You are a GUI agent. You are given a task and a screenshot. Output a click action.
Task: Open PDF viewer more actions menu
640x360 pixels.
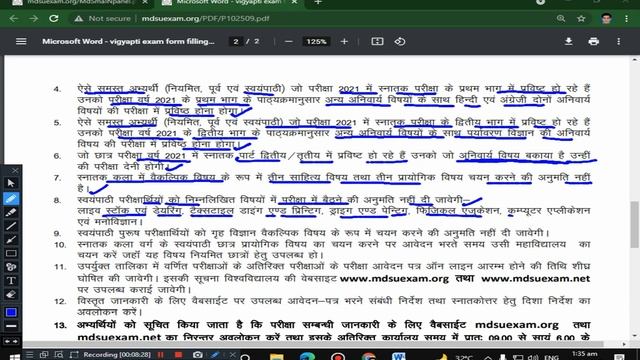point(619,42)
